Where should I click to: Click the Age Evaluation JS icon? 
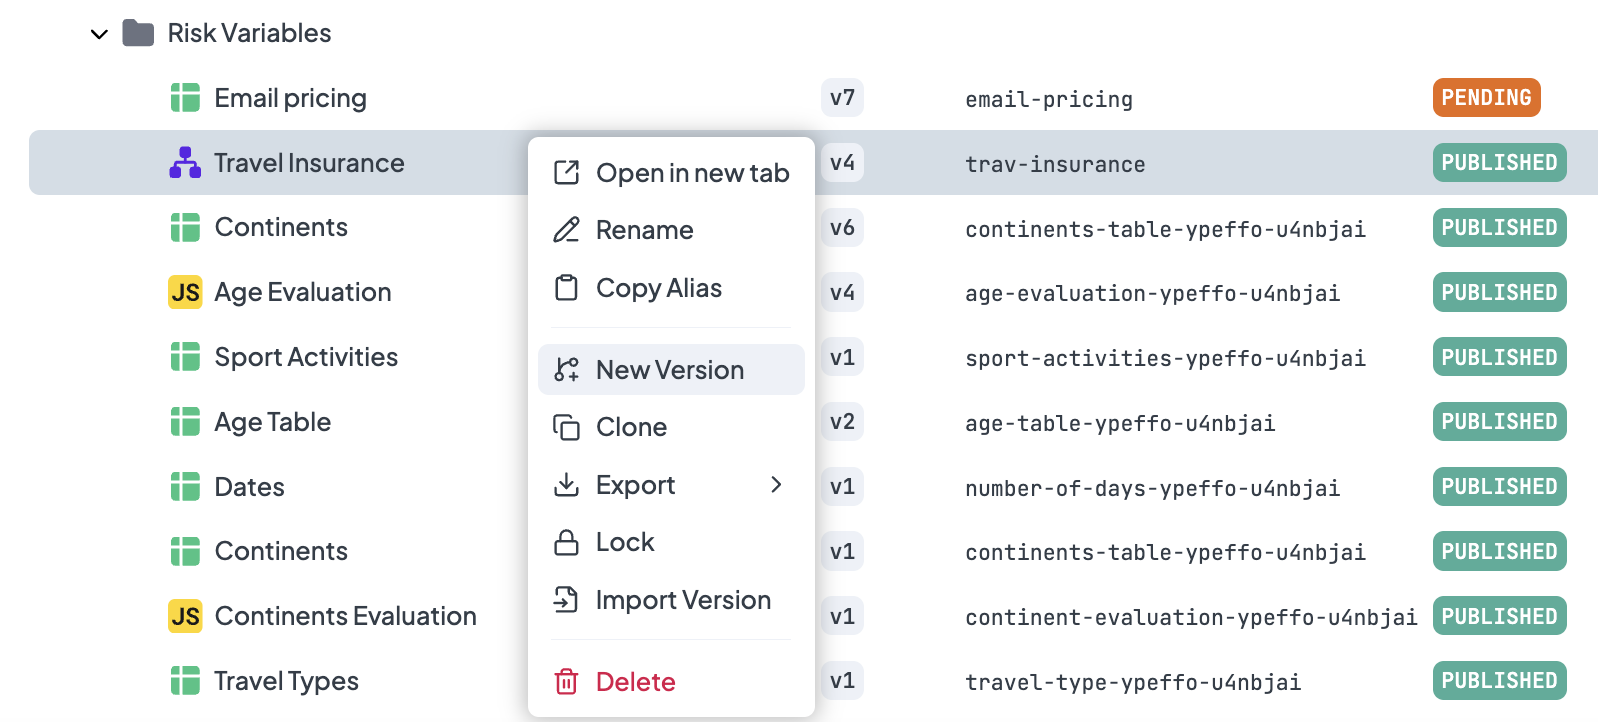[185, 292]
